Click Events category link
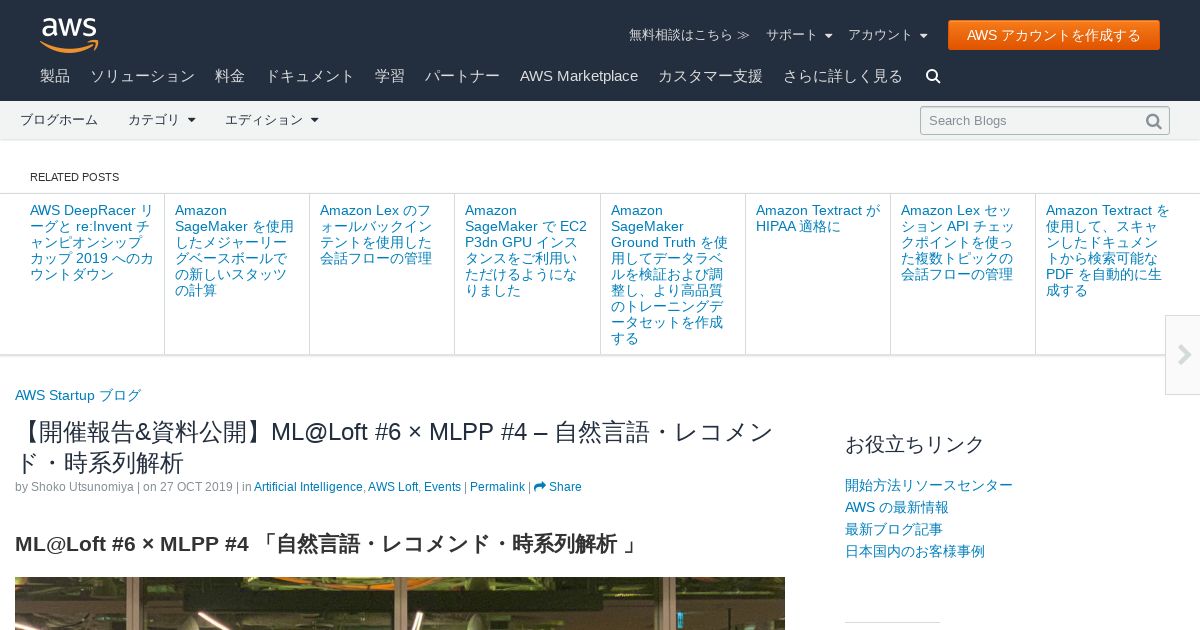Image resolution: width=1200 pixels, height=630 pixels. [442, 487]
